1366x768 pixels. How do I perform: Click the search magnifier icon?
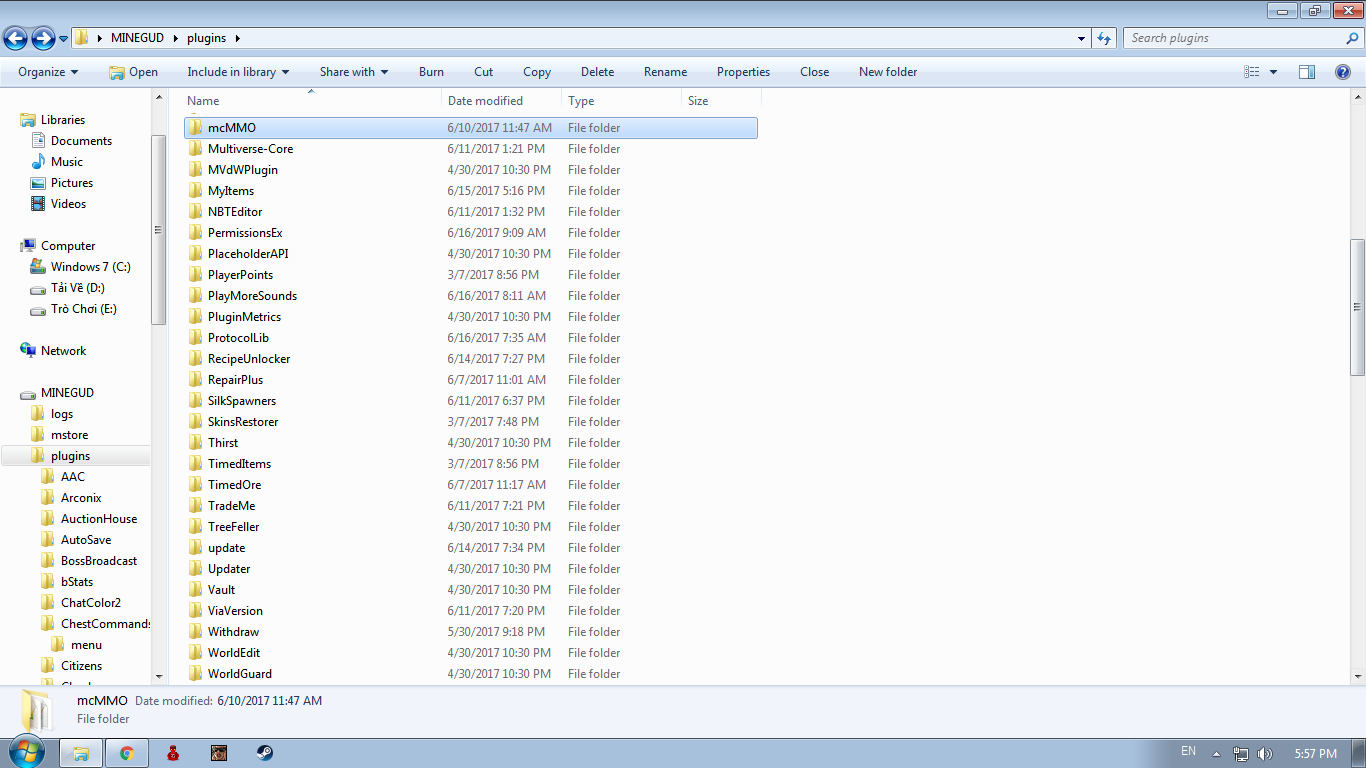click(1353, 38)
